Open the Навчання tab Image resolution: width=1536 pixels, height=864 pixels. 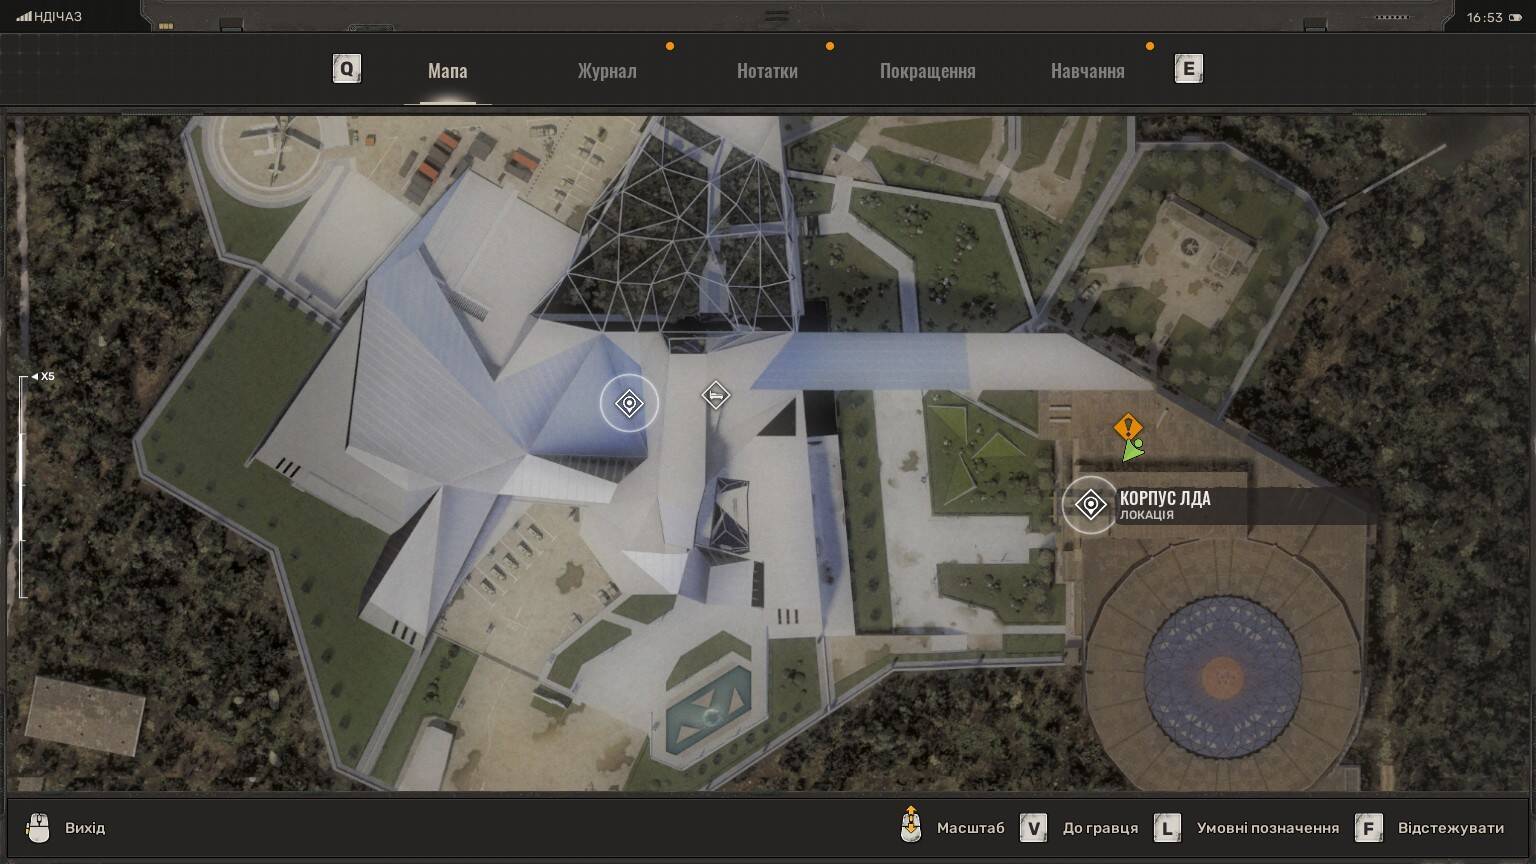click(1087, 71)
